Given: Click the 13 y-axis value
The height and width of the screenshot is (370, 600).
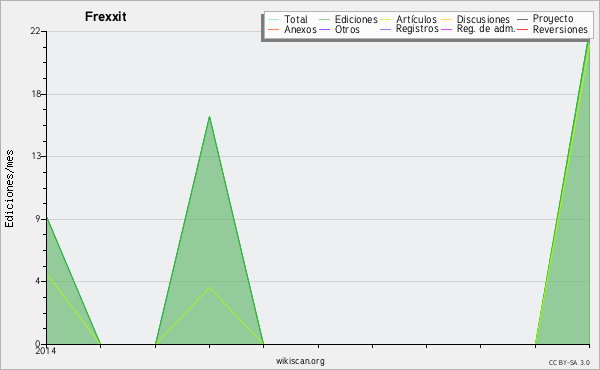Looking at the screenshot, I should tap(36, 156).
